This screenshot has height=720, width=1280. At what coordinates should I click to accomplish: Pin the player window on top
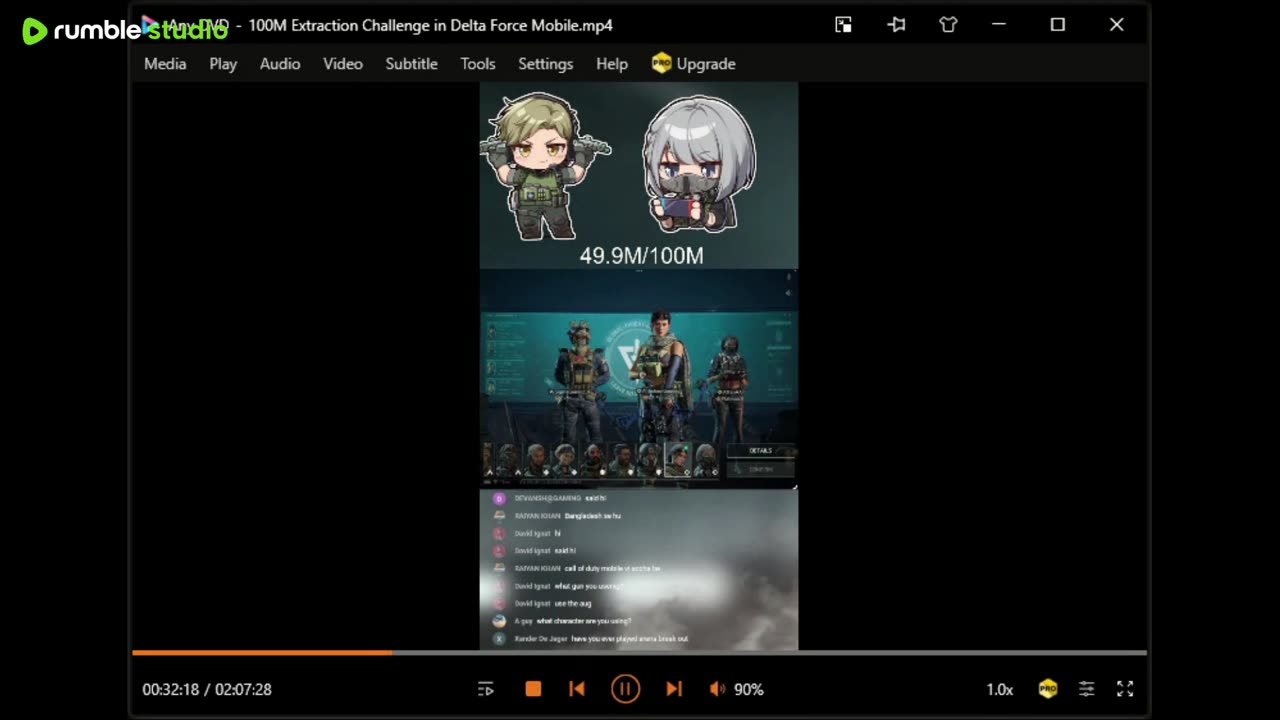[896, 25]
